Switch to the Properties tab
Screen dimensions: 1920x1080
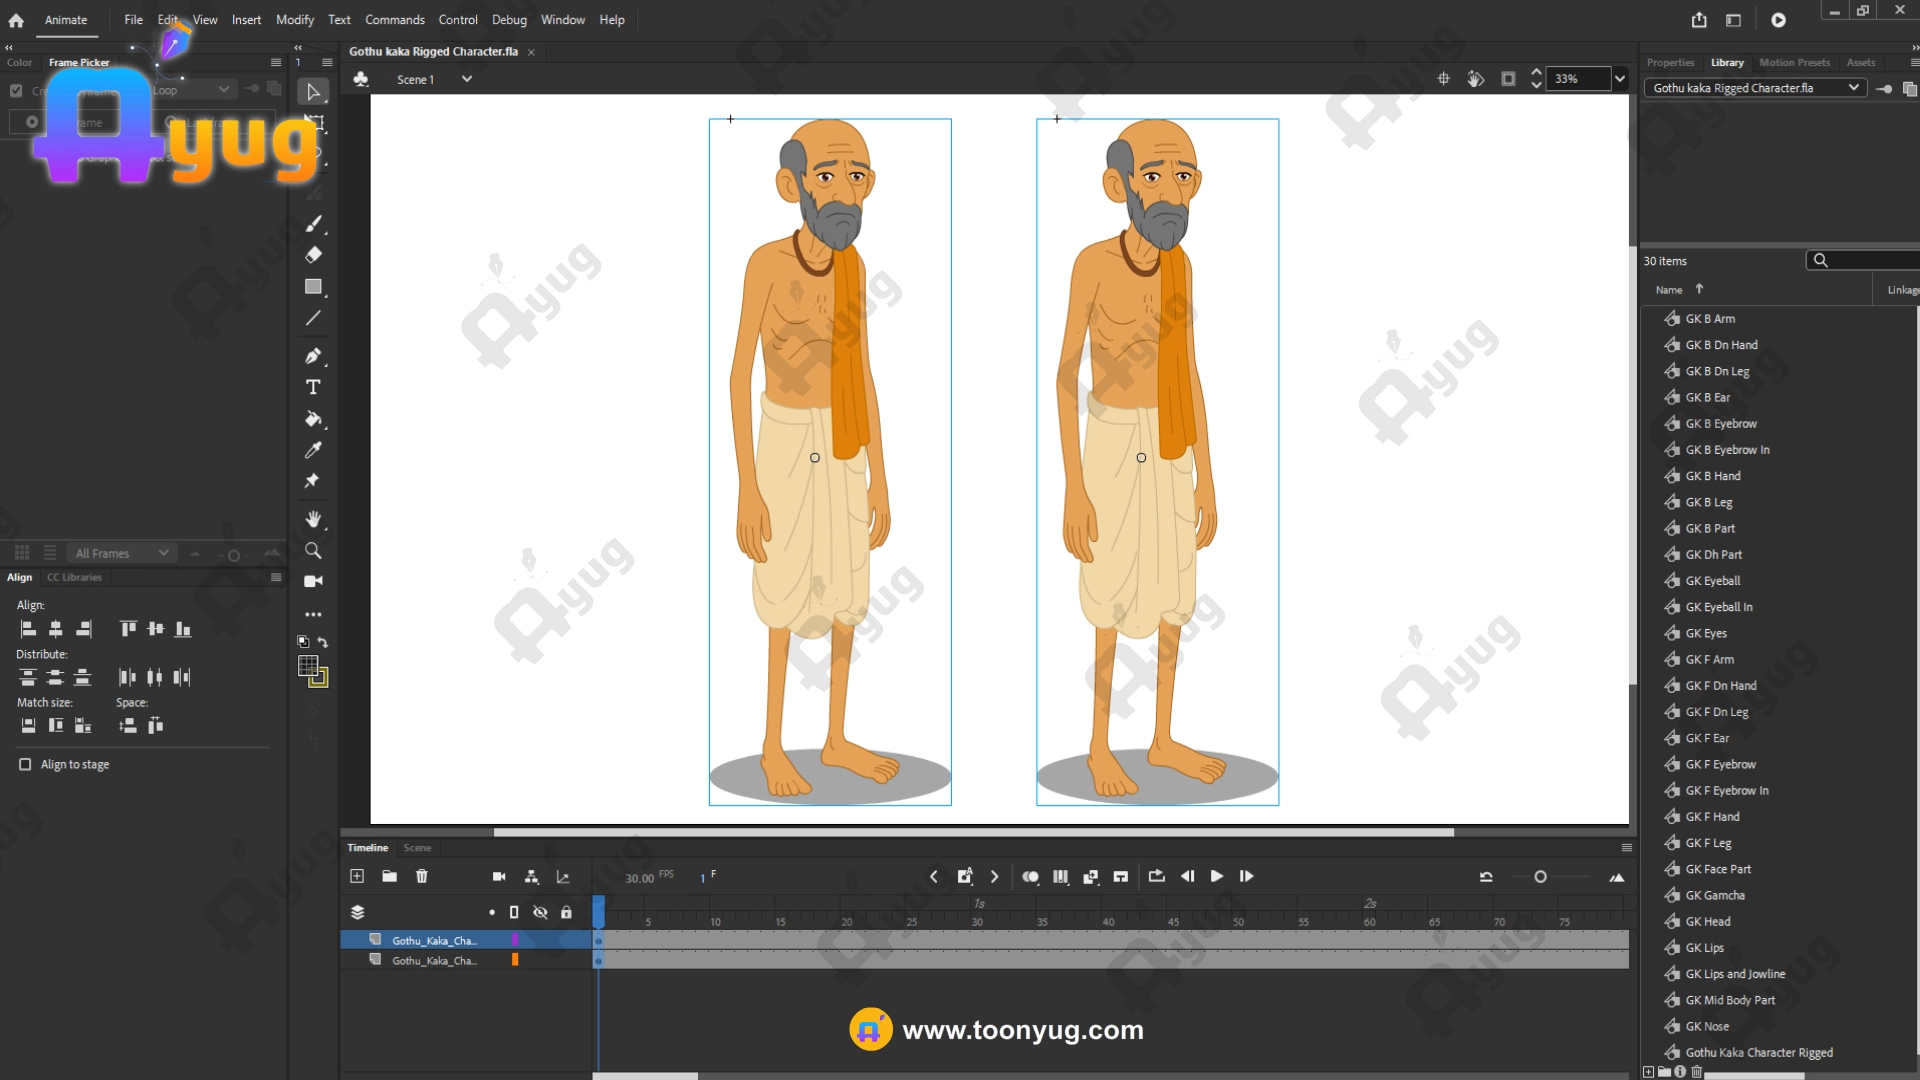coord(1670,62)
